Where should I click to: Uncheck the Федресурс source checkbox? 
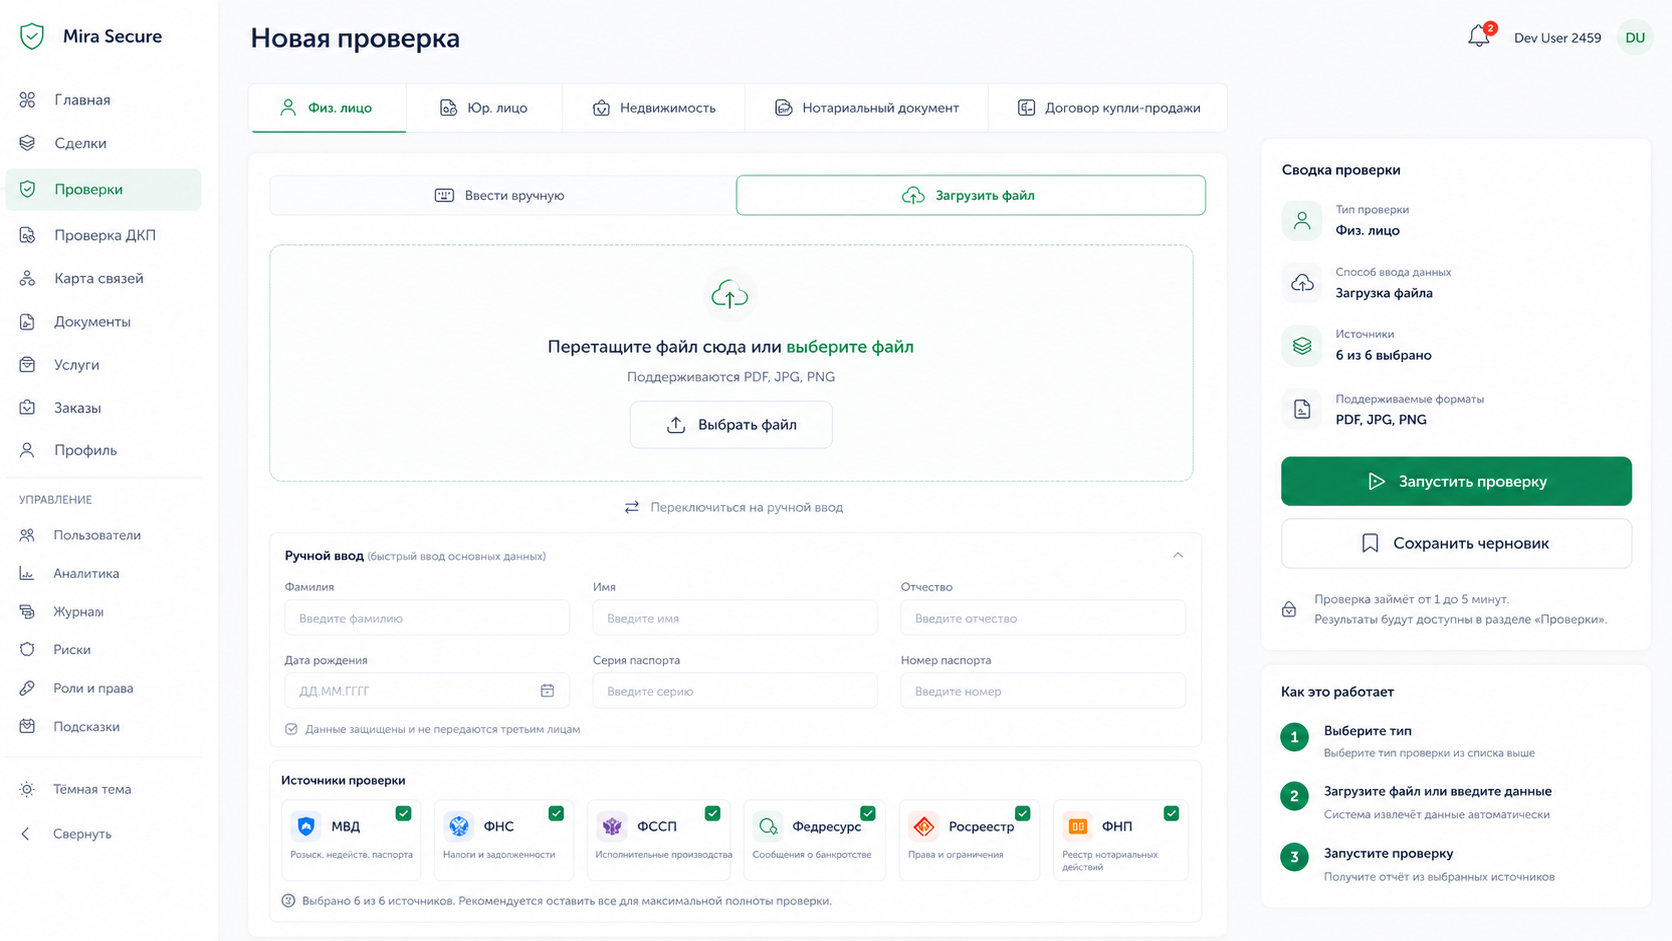point(867,813)
